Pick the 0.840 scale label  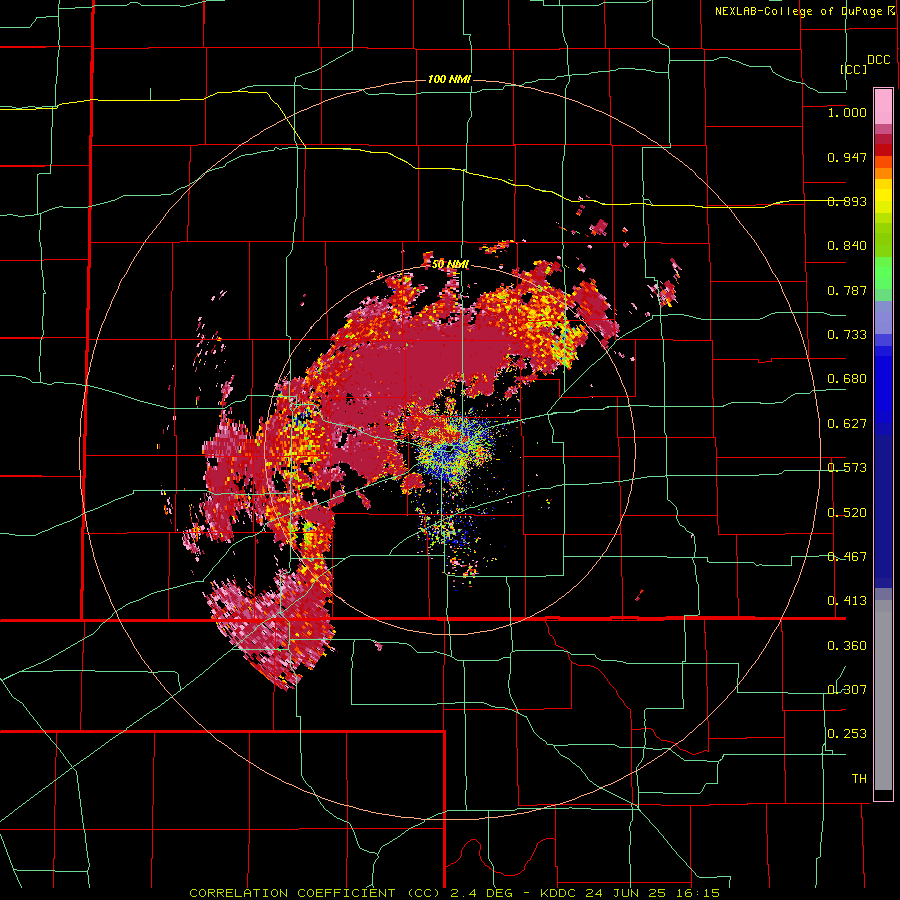pos(847,246)
